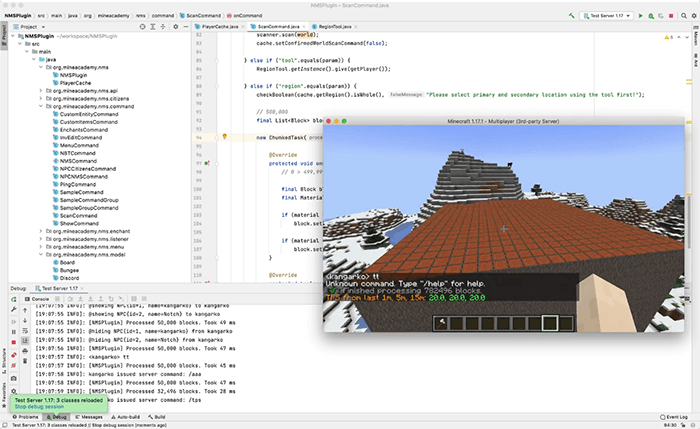Open the Structure side panel

[4, 361]
